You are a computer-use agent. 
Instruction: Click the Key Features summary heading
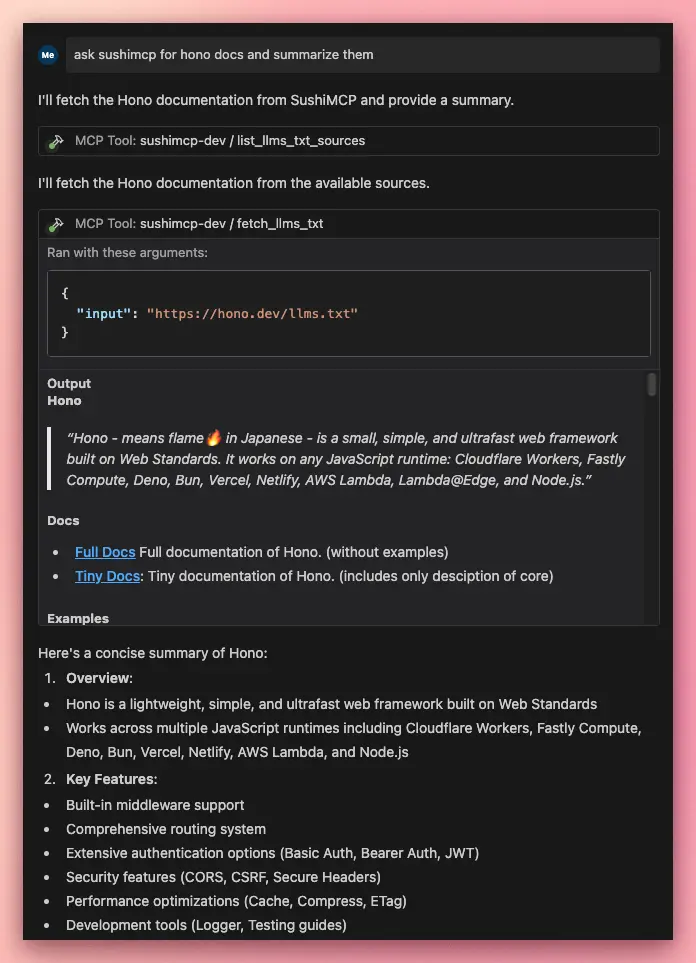[x=111, y=779]
